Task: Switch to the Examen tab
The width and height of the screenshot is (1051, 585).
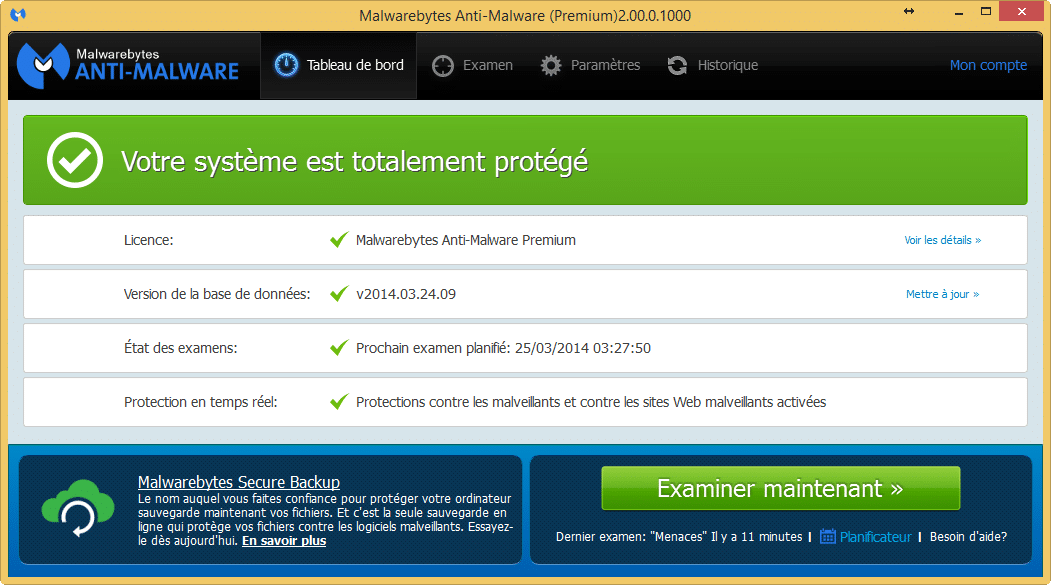Action: tap(473, 65)
